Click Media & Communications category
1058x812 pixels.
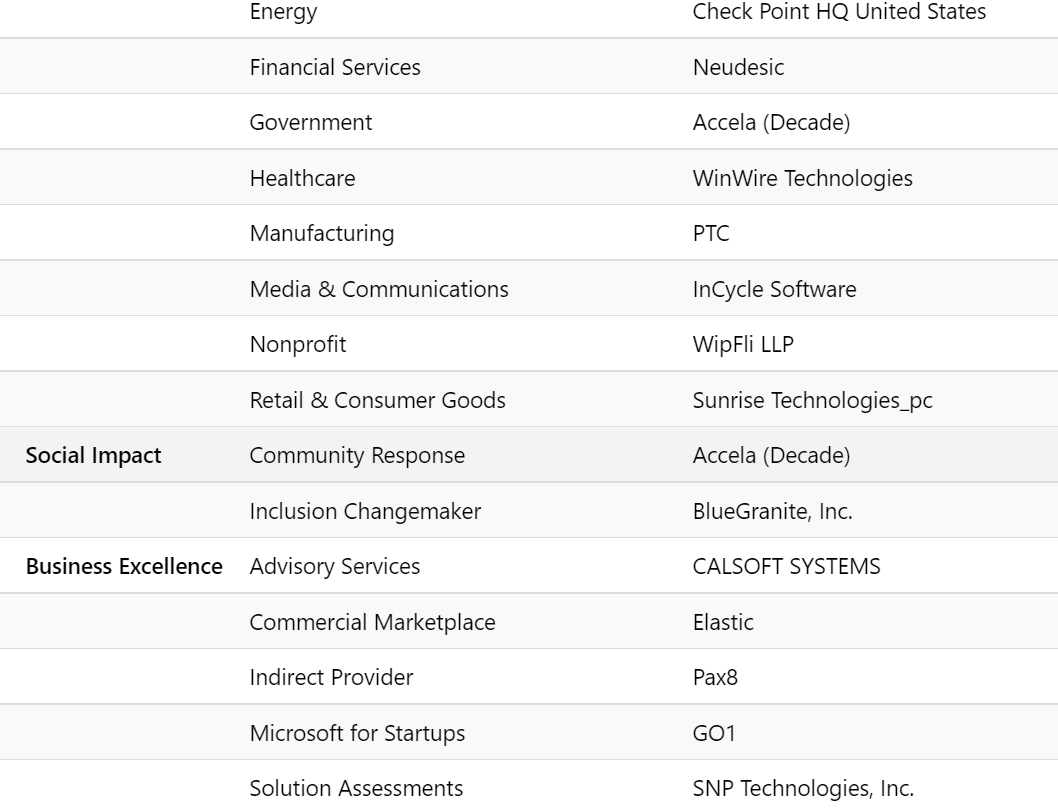379,289
